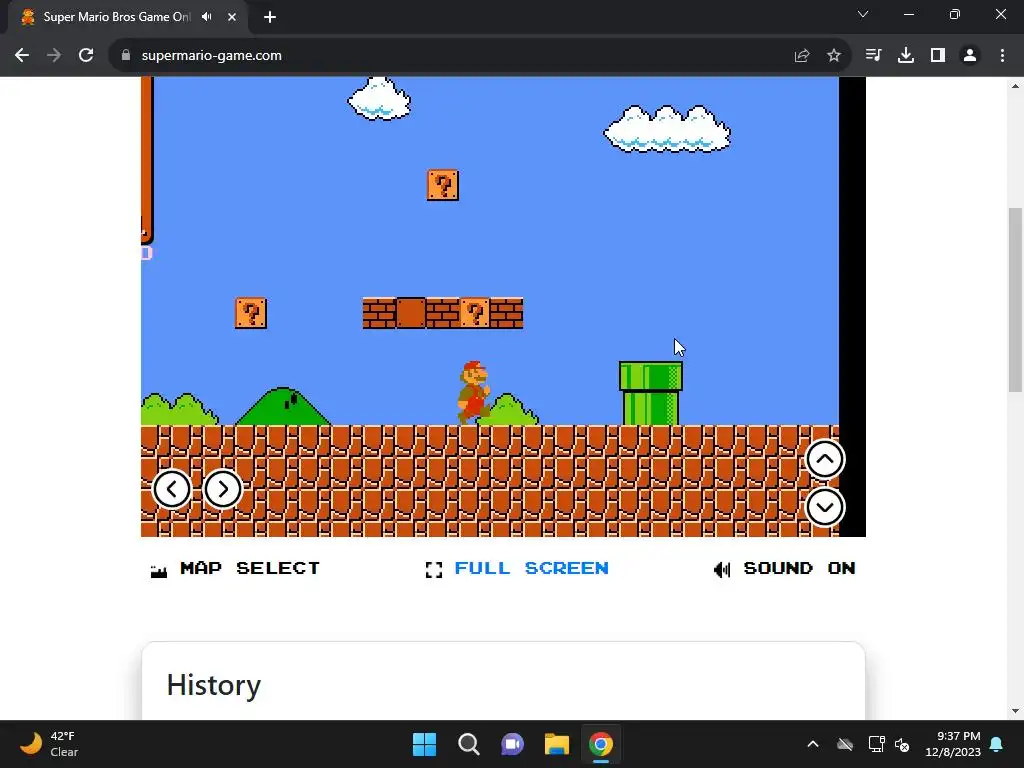
Task: Open a new browser tab
Action: [270, 17]
